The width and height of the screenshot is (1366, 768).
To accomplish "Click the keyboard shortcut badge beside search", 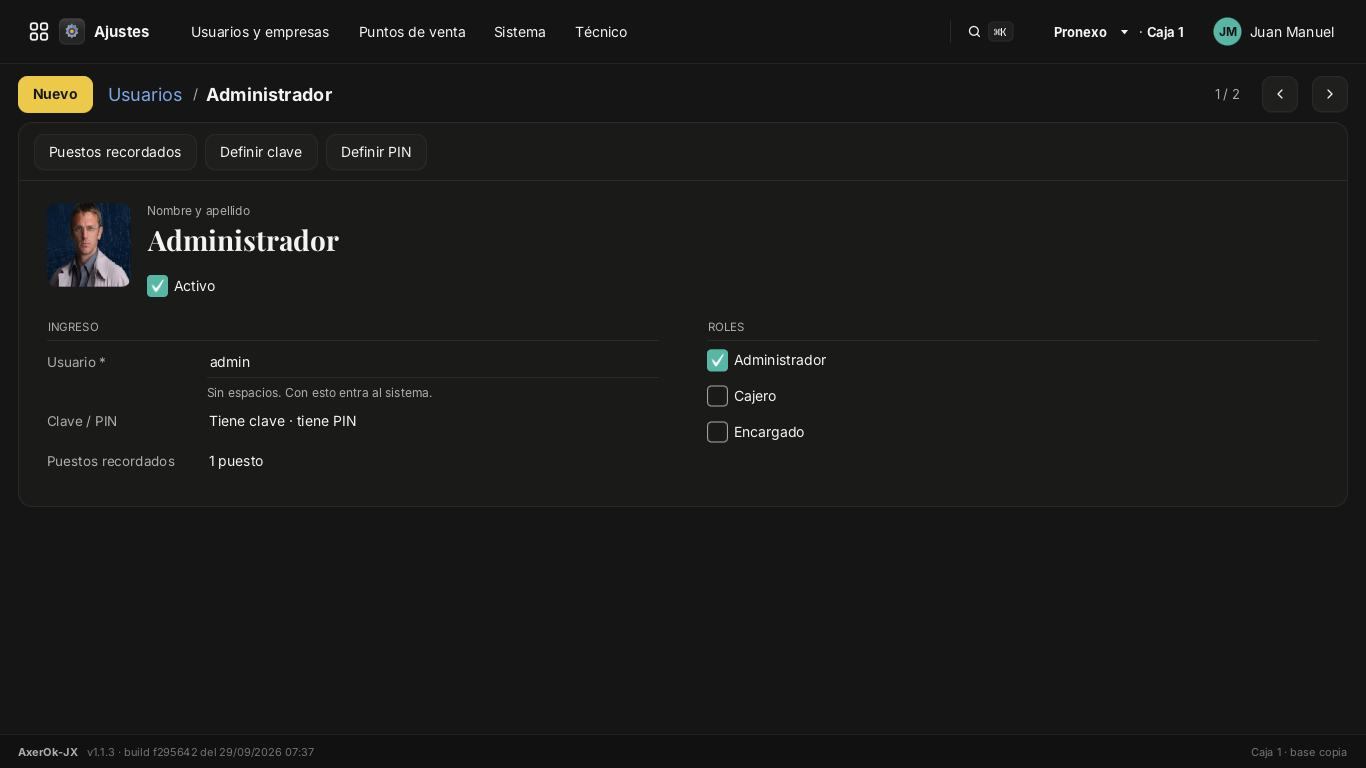I will (x=1000, y=32).
